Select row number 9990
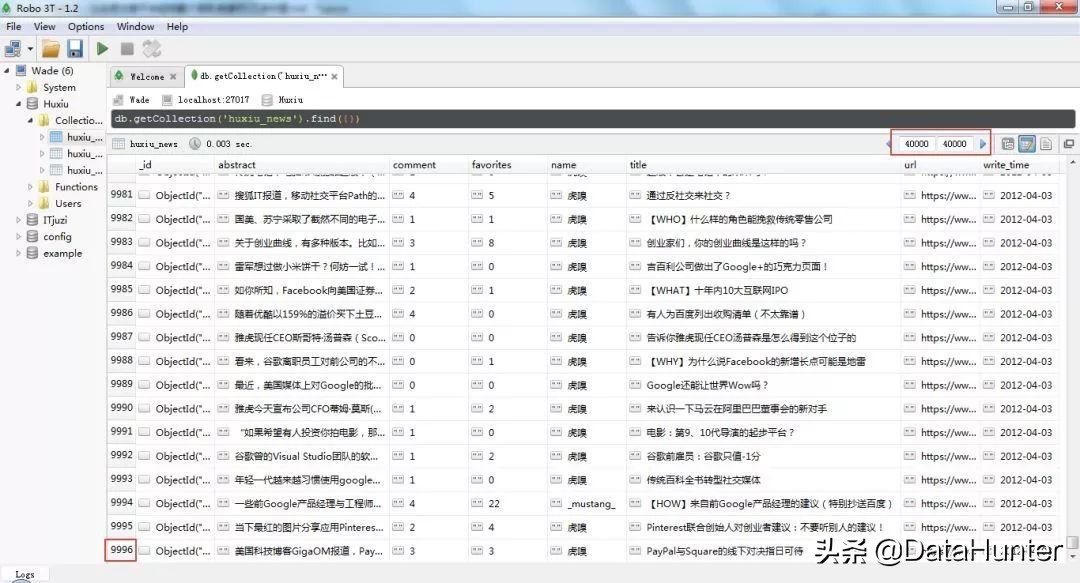 click(x=121, y=408)
